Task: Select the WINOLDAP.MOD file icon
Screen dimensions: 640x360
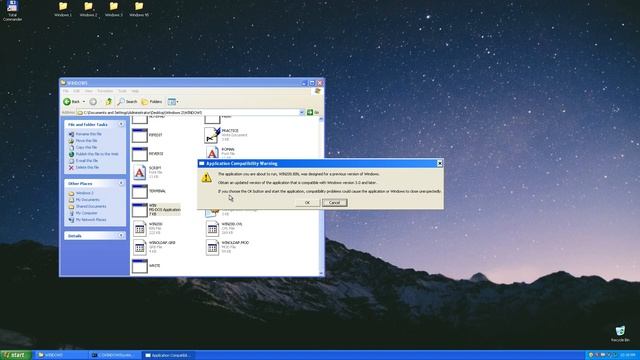Action: pos(212,247)
